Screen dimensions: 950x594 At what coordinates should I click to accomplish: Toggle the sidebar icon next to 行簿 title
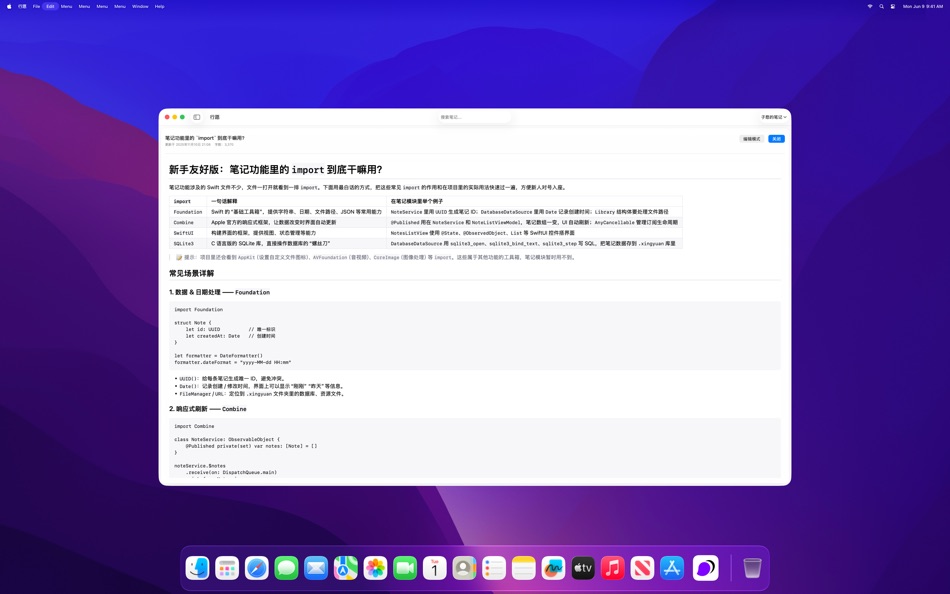coord(197,117)
